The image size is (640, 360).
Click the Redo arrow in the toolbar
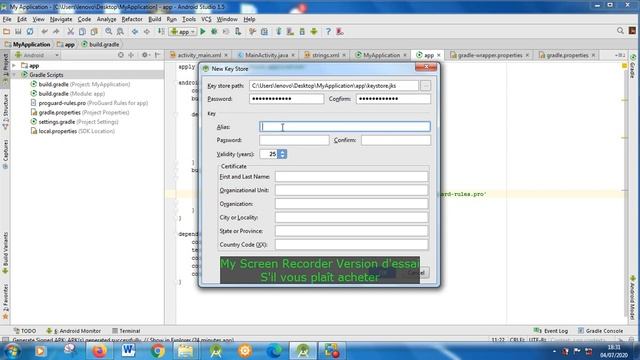tap(56, 31)
